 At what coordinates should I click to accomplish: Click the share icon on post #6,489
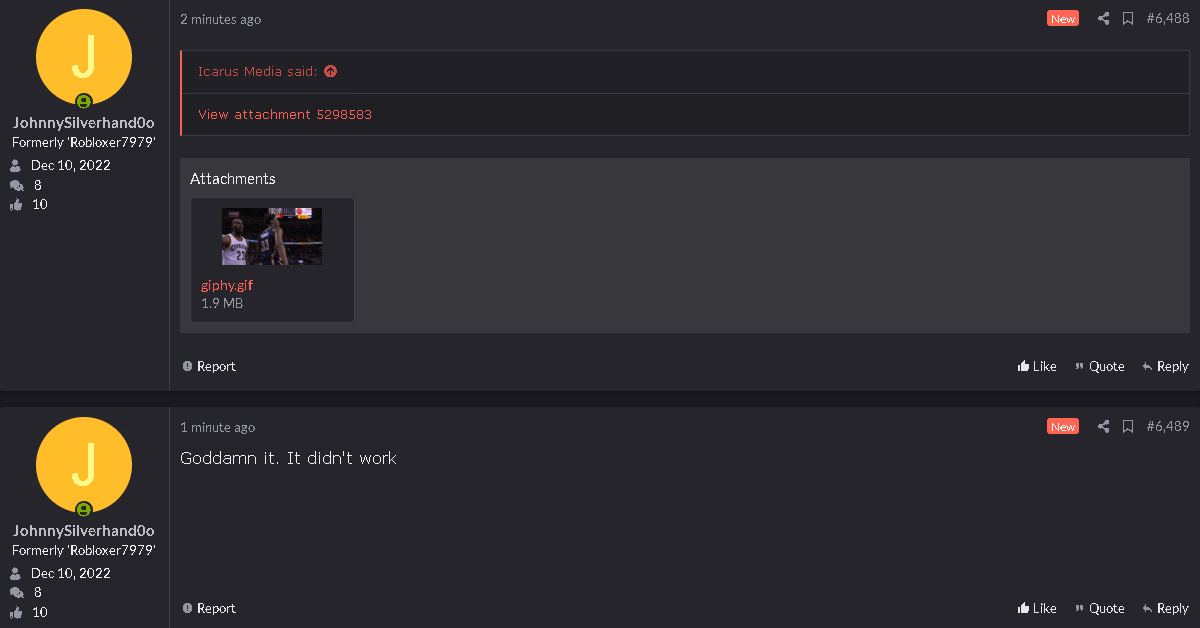click(1103, 426)
